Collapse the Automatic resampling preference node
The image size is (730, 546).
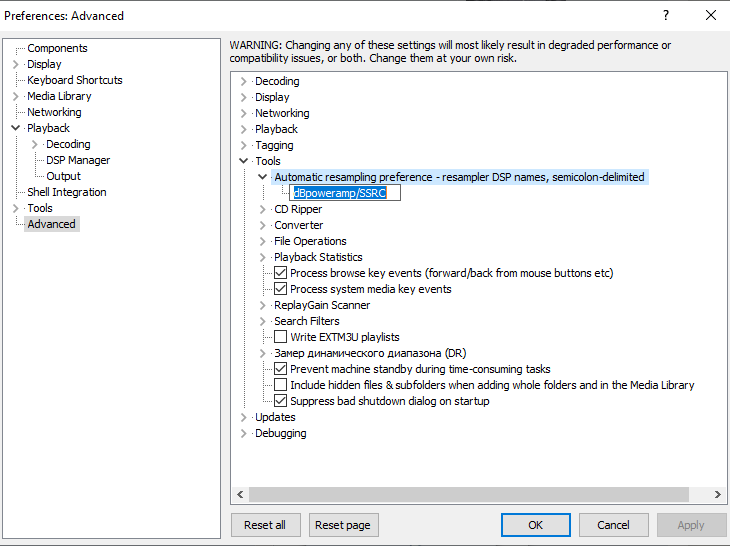[263, 177]
